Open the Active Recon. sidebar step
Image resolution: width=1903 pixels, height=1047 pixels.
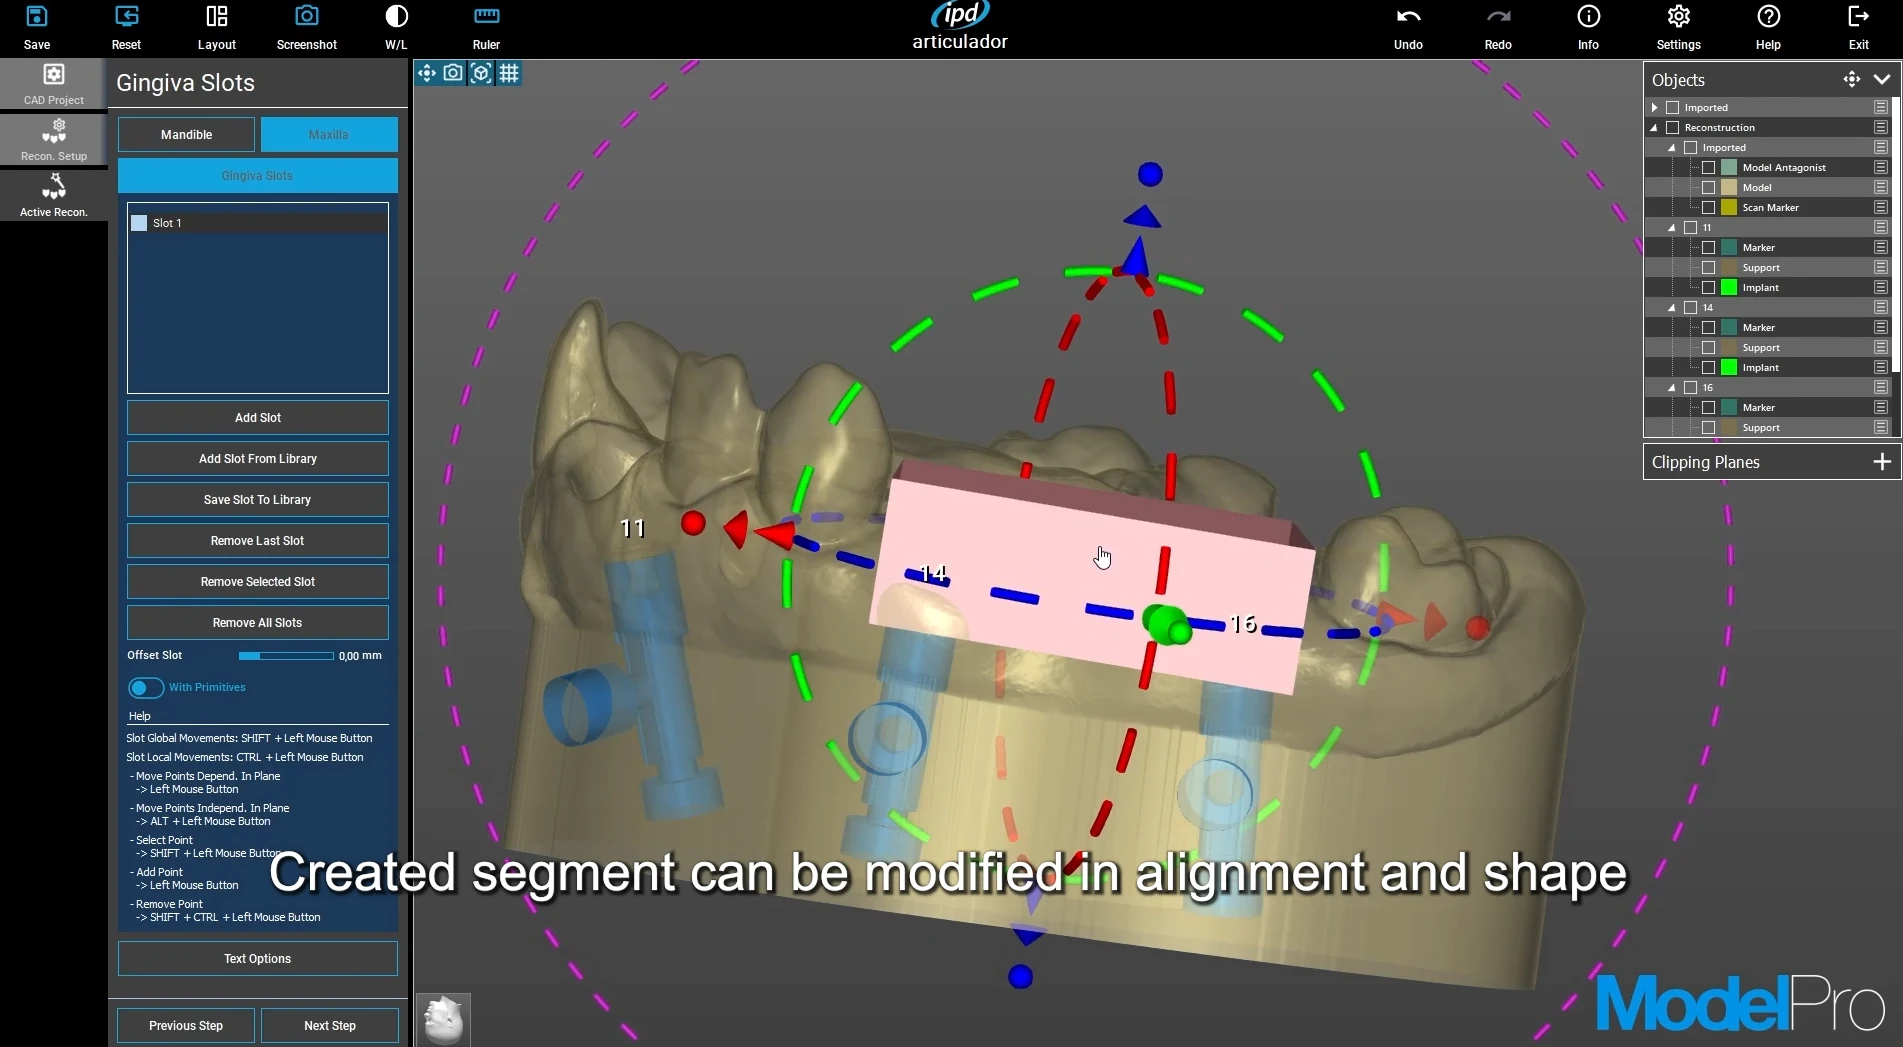click(54, 196)
